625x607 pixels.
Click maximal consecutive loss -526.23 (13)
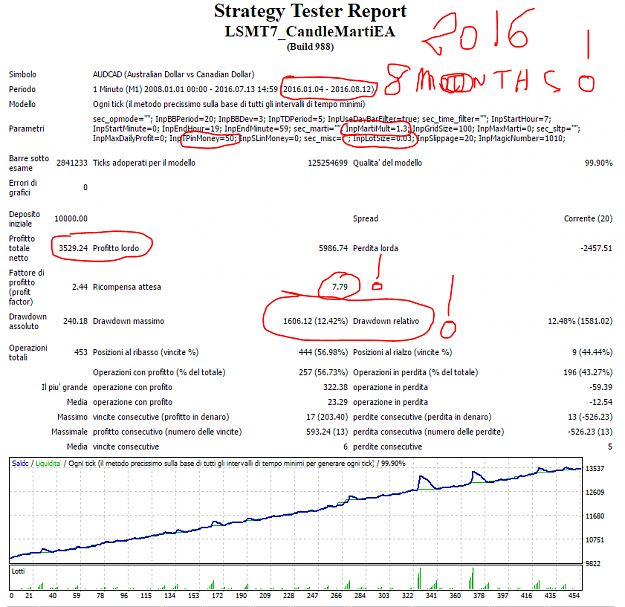pyautogui.click(x=590, y=432)
